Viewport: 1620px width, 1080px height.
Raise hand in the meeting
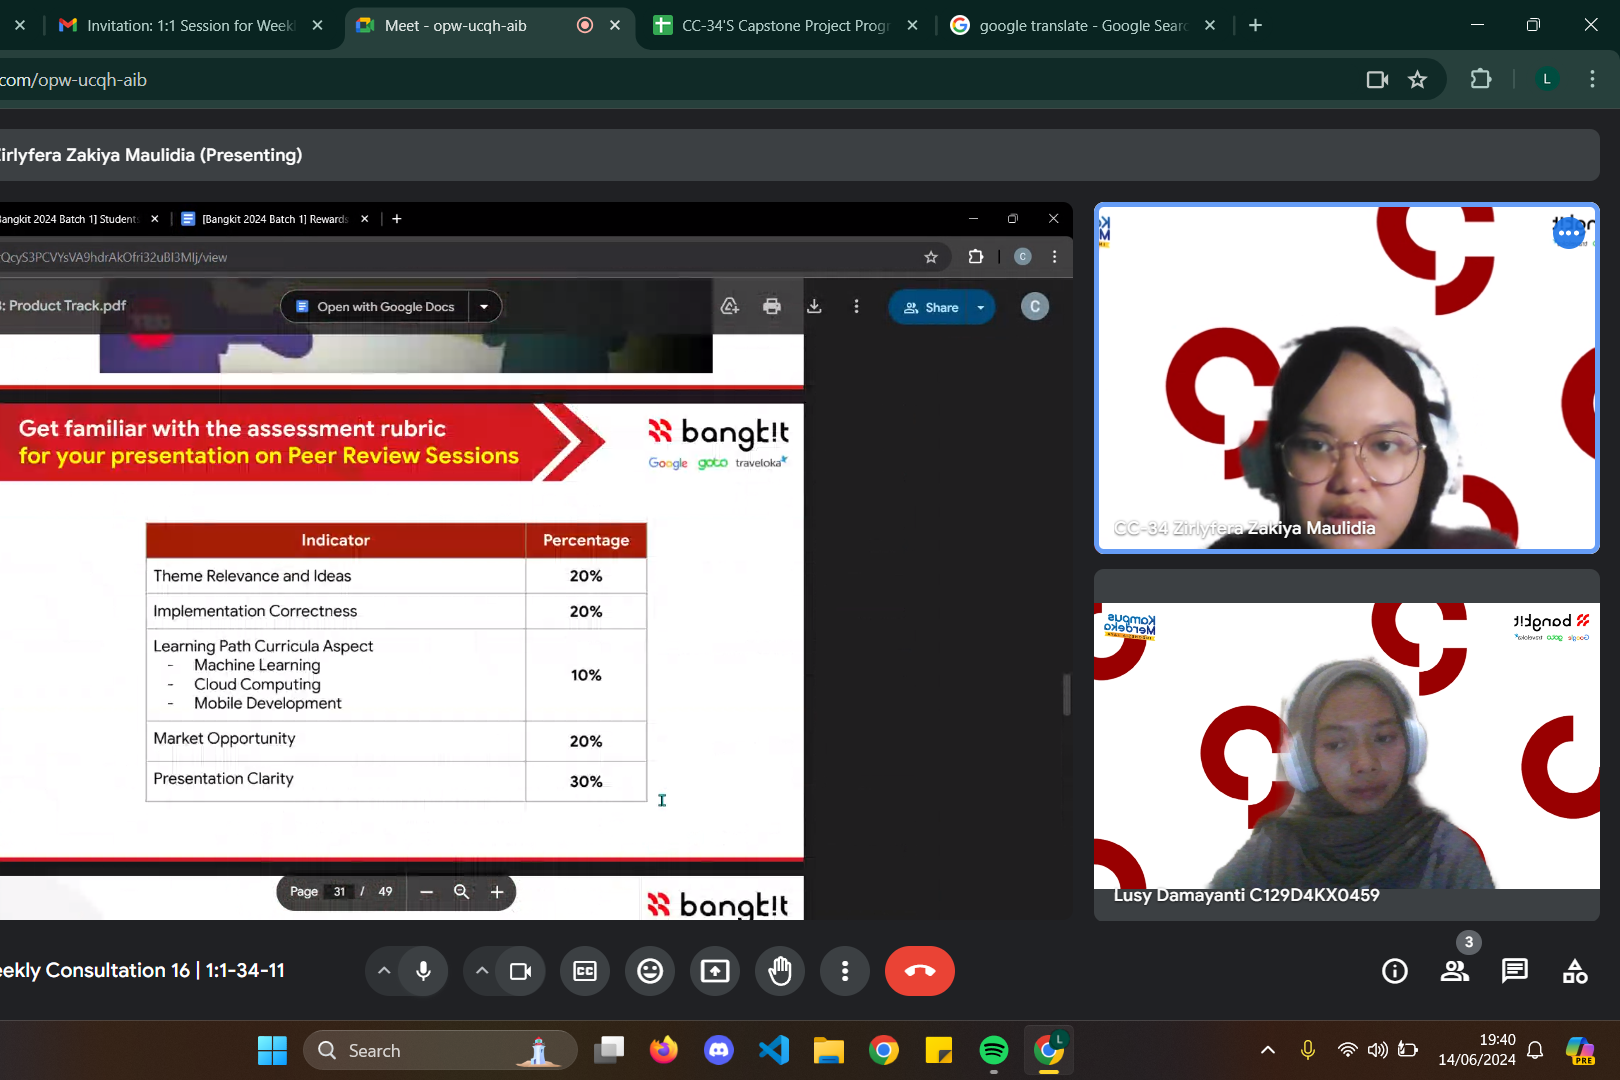click(x=780, y=971)
